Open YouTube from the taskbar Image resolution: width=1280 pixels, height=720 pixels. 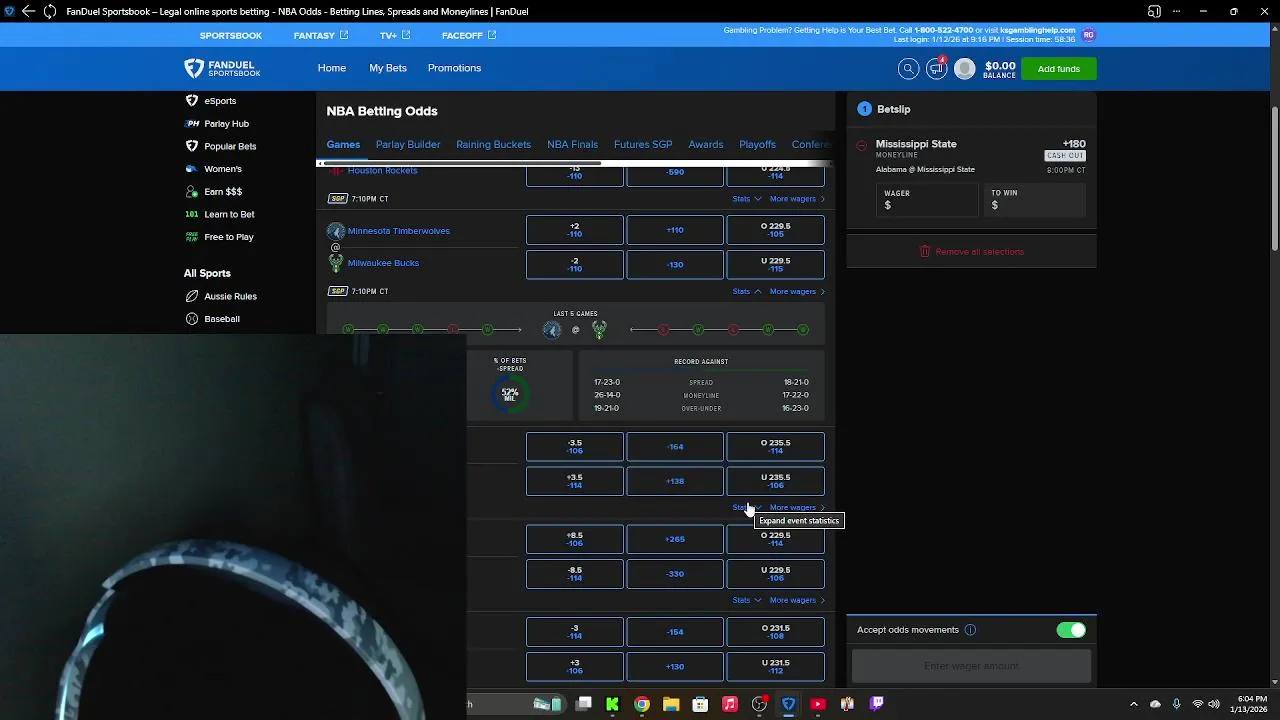click(818, 704)
